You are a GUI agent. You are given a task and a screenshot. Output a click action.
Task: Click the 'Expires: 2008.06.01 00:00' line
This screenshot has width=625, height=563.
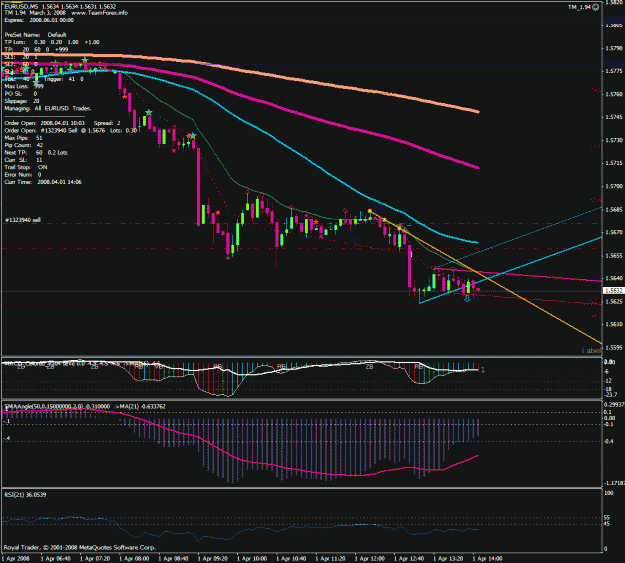point(39,20)
